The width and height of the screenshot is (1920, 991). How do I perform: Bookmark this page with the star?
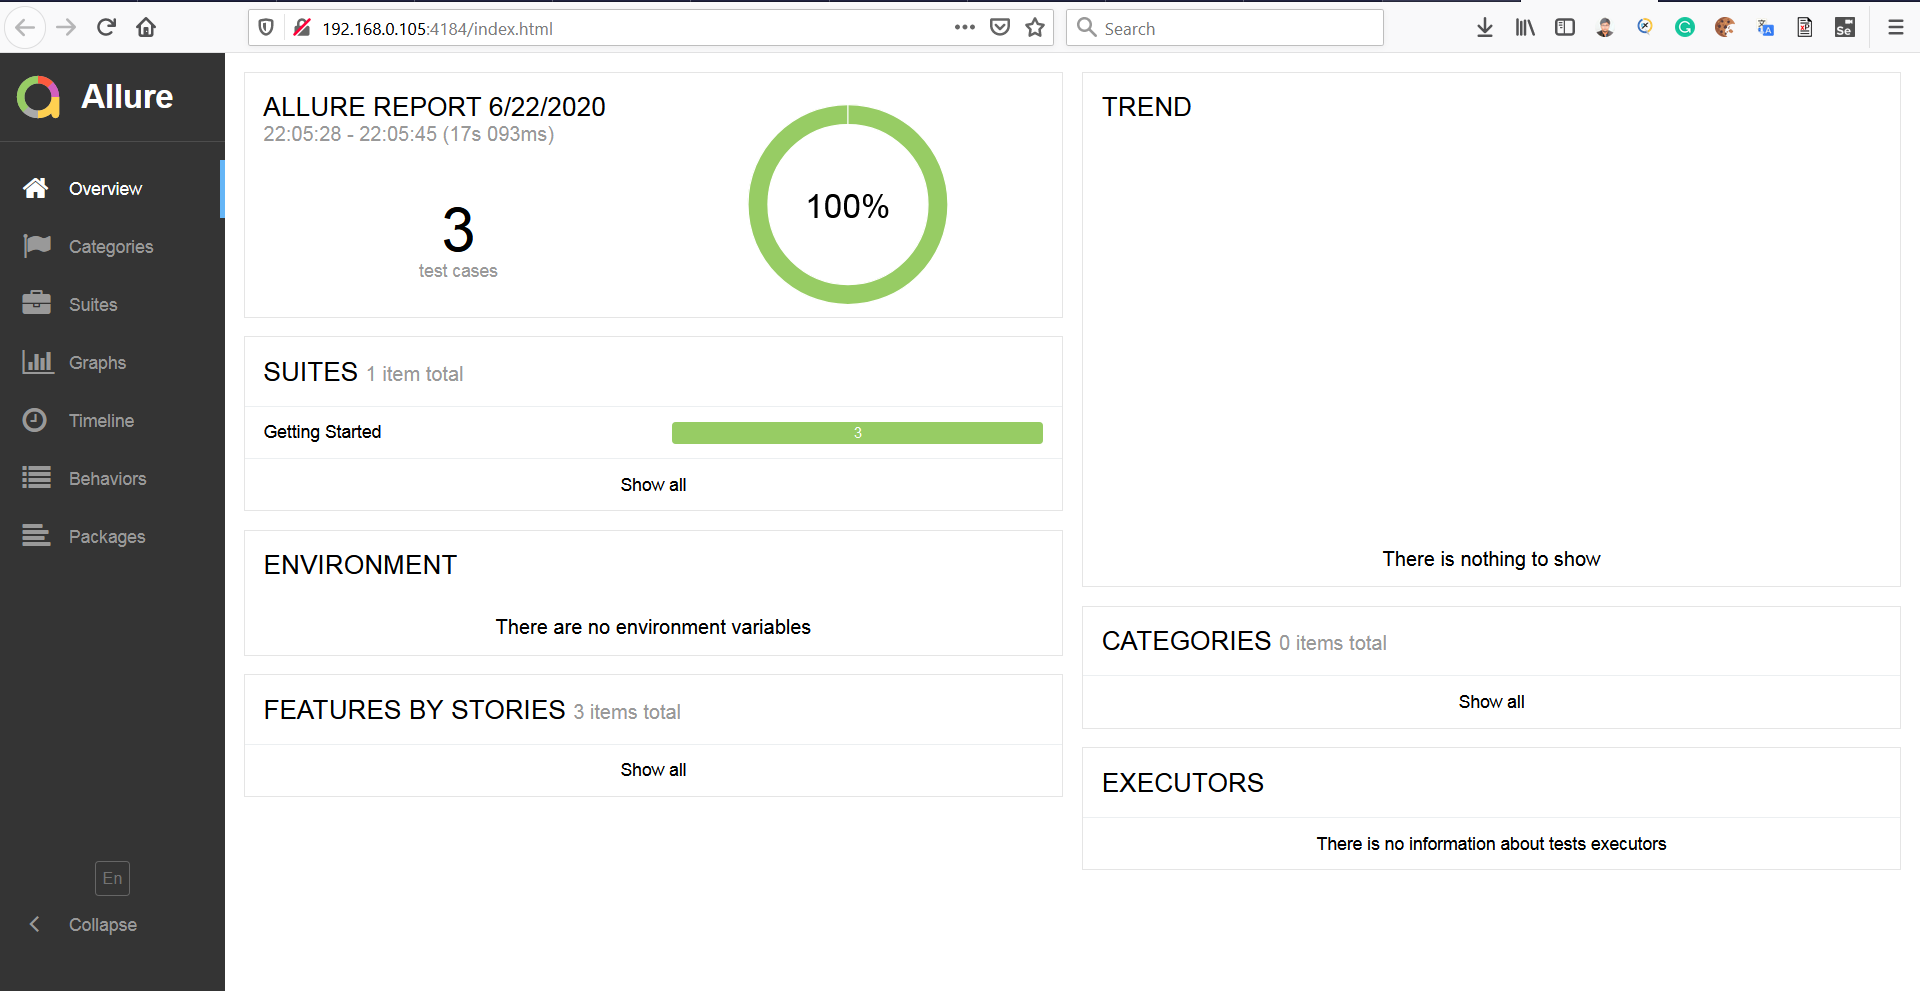coord(1035,28)
